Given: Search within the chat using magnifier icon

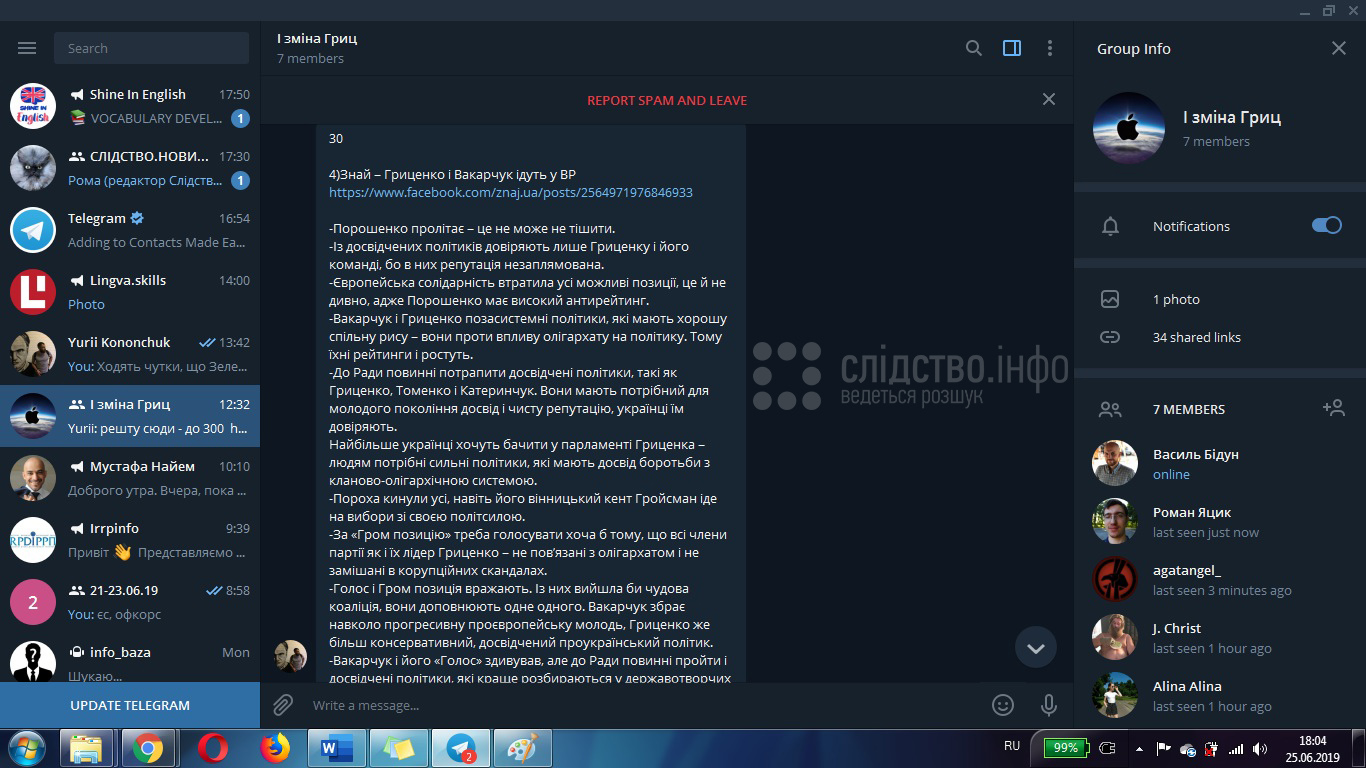Looking at the screenshot, I should 973,48.
